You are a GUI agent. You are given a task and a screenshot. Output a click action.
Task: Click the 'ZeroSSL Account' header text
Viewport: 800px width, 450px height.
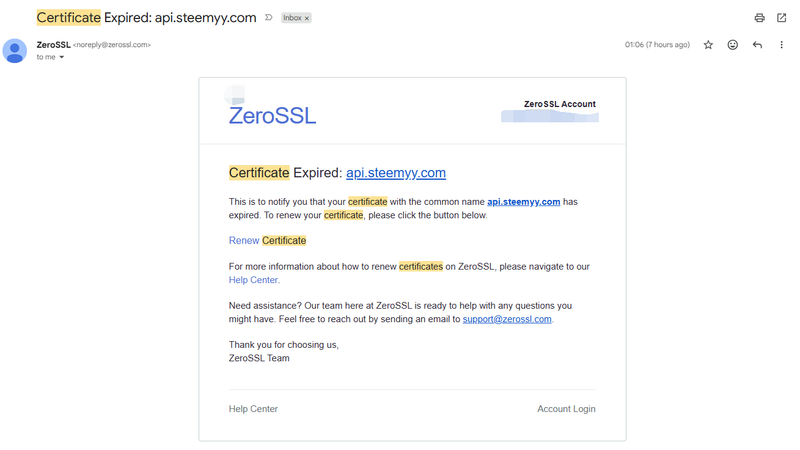coord(560,104)
